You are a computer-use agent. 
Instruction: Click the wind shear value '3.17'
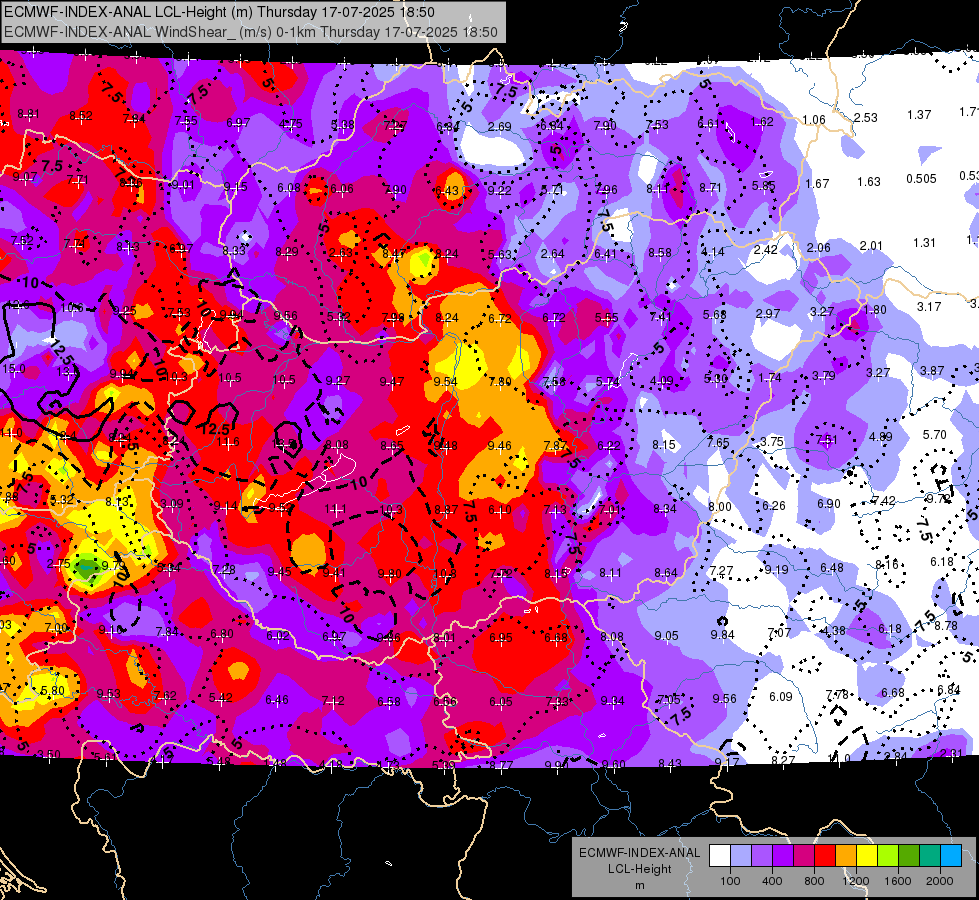click(929, 307)
